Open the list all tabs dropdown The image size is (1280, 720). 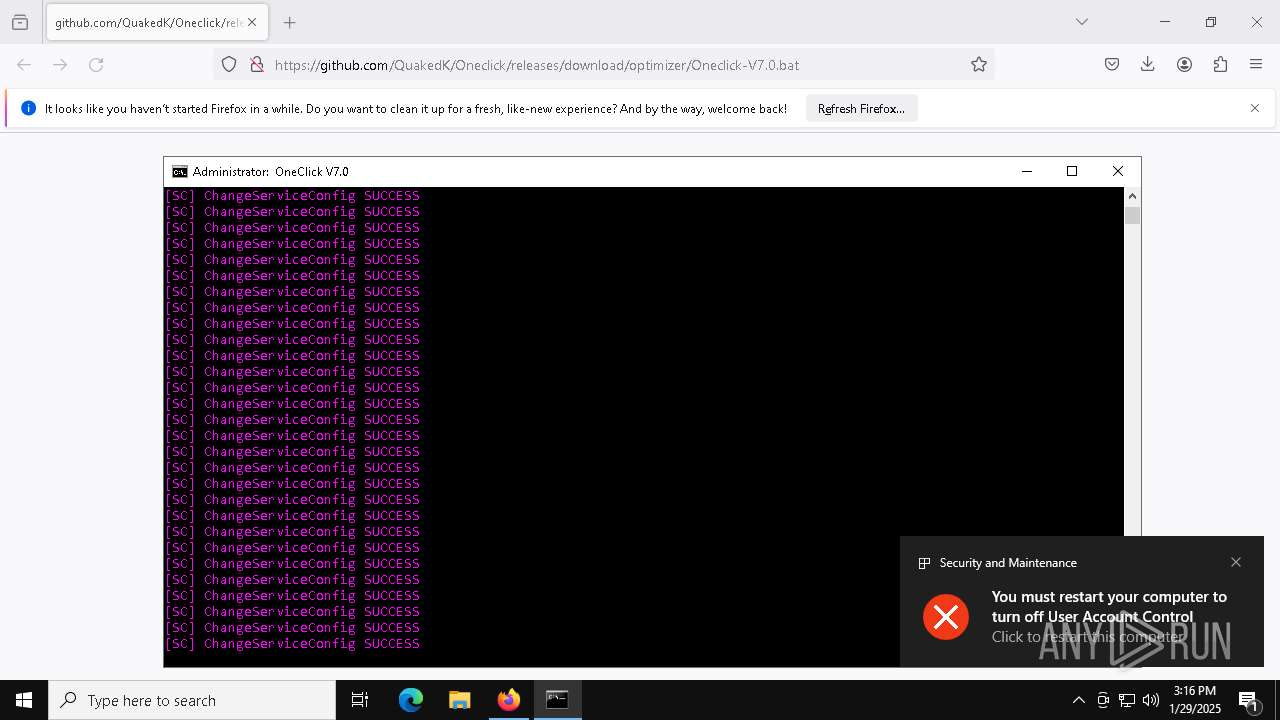(1082, 22)
